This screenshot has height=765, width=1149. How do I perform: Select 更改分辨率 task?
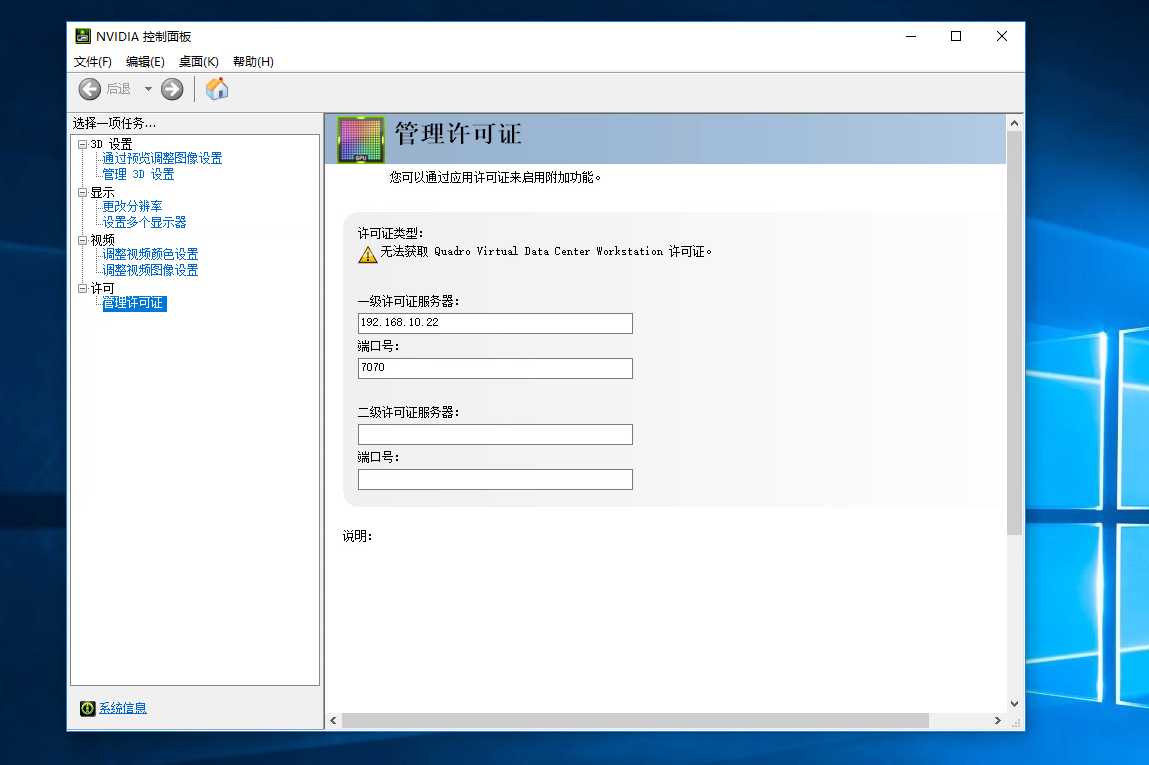(x=132, y=207)
